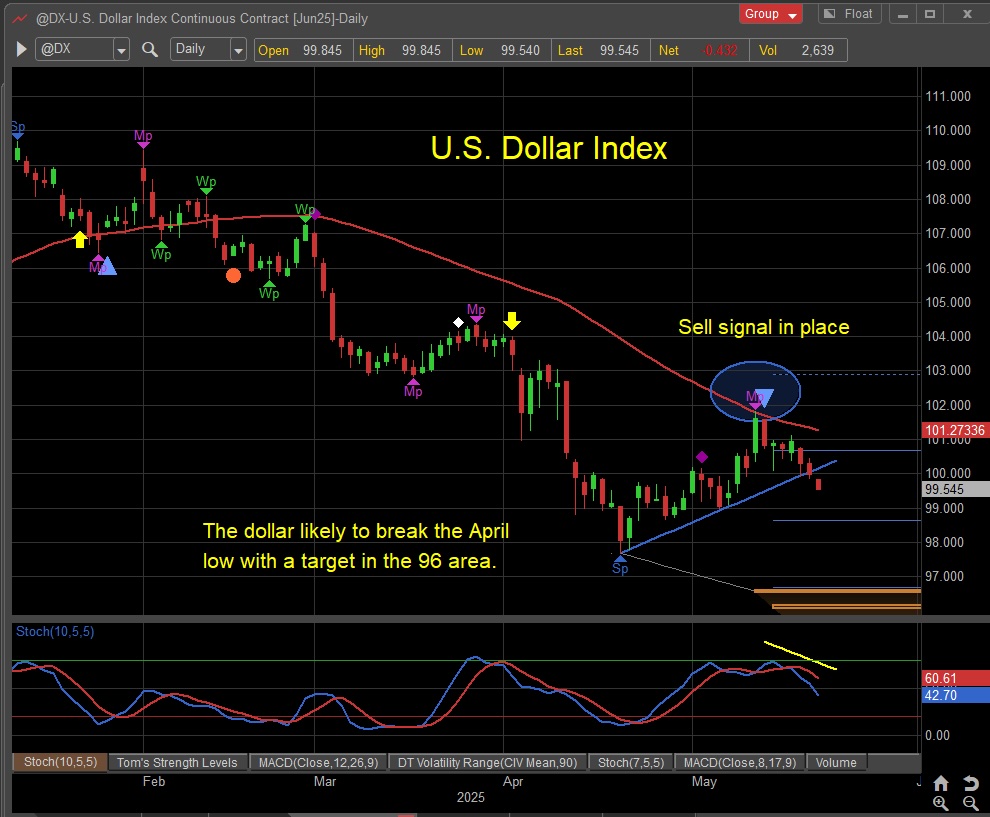Click the red 60.61 stochastic label
990x817 pixels.
(x=955, y=678)
